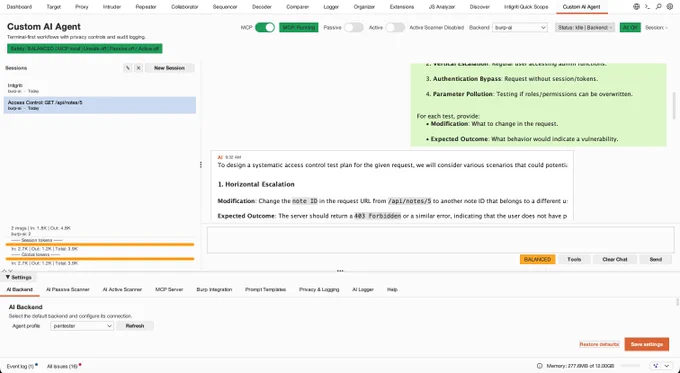Select the AI Backend settings tab
The height and width of the screenshot is (373, 680).
pos(20,289)
